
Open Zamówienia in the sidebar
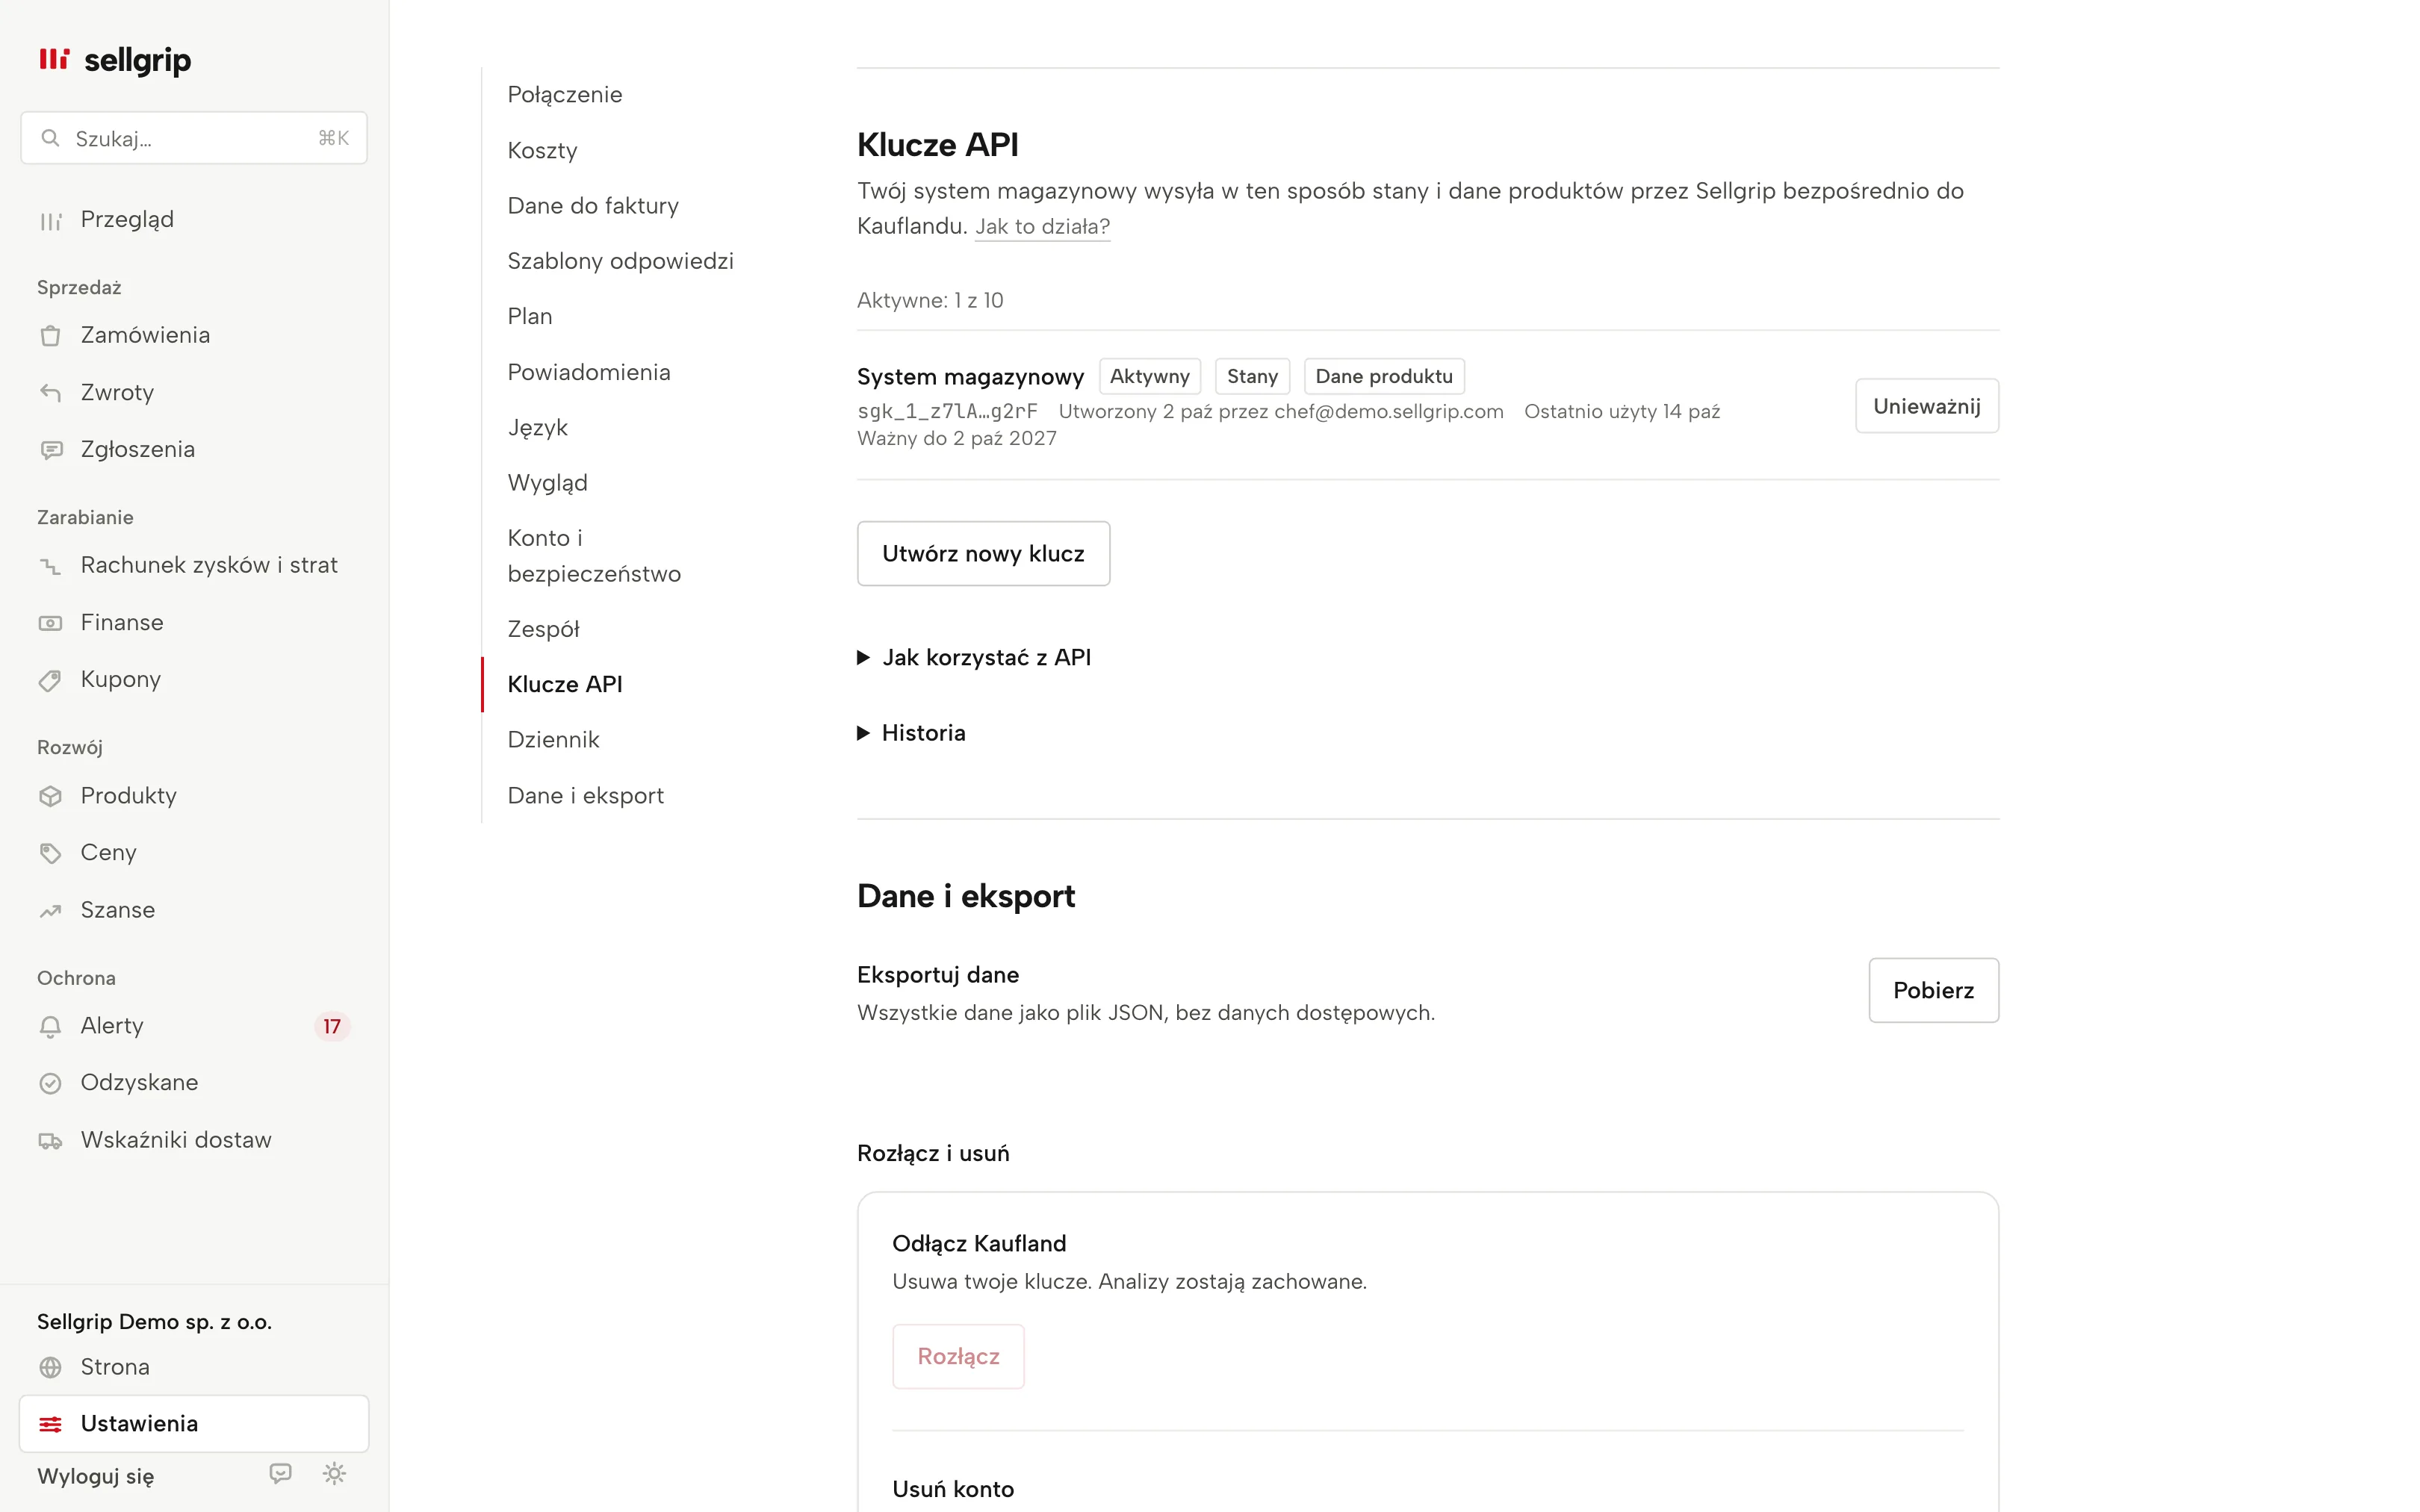pos(194,335)
